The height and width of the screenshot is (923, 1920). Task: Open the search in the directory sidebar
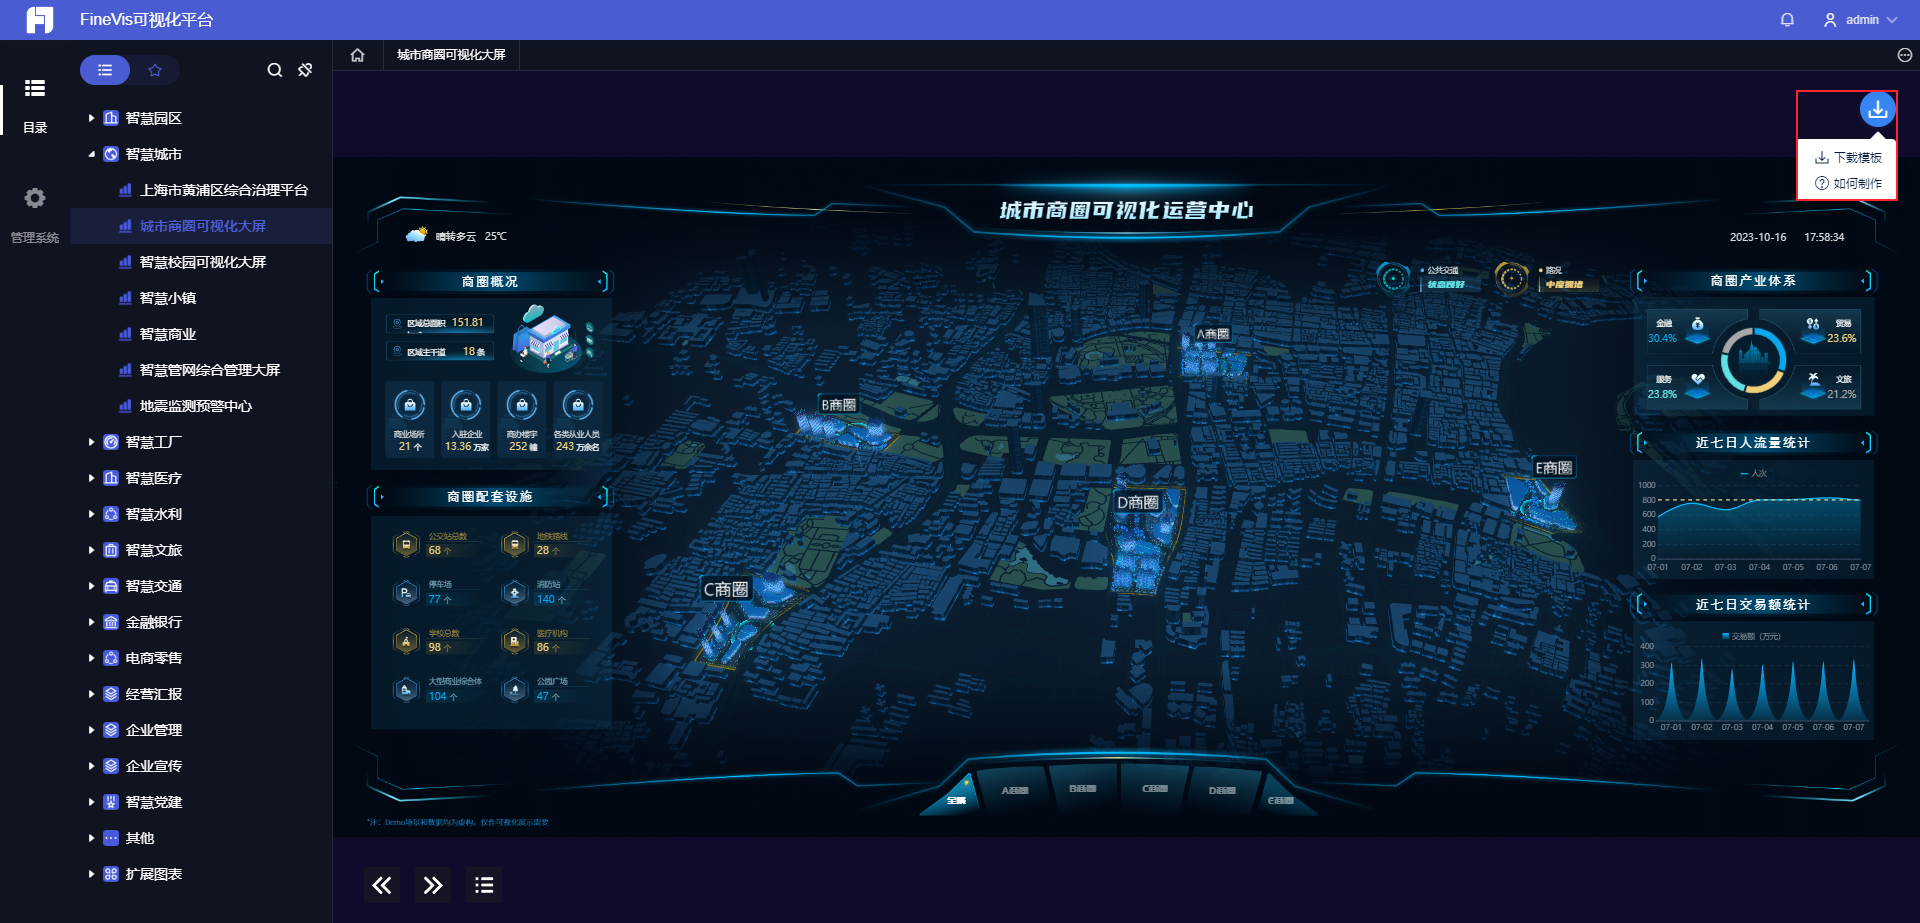click(x=274, y=70)
